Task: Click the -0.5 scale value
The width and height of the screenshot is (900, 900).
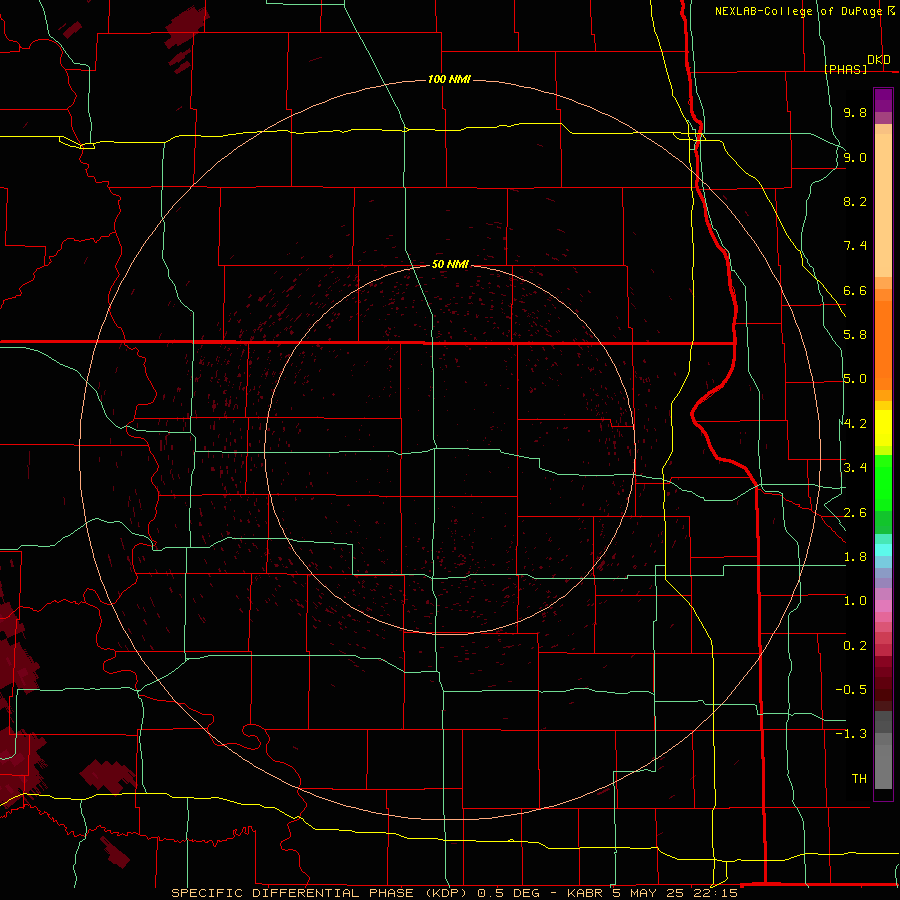Action: [851, 690]
